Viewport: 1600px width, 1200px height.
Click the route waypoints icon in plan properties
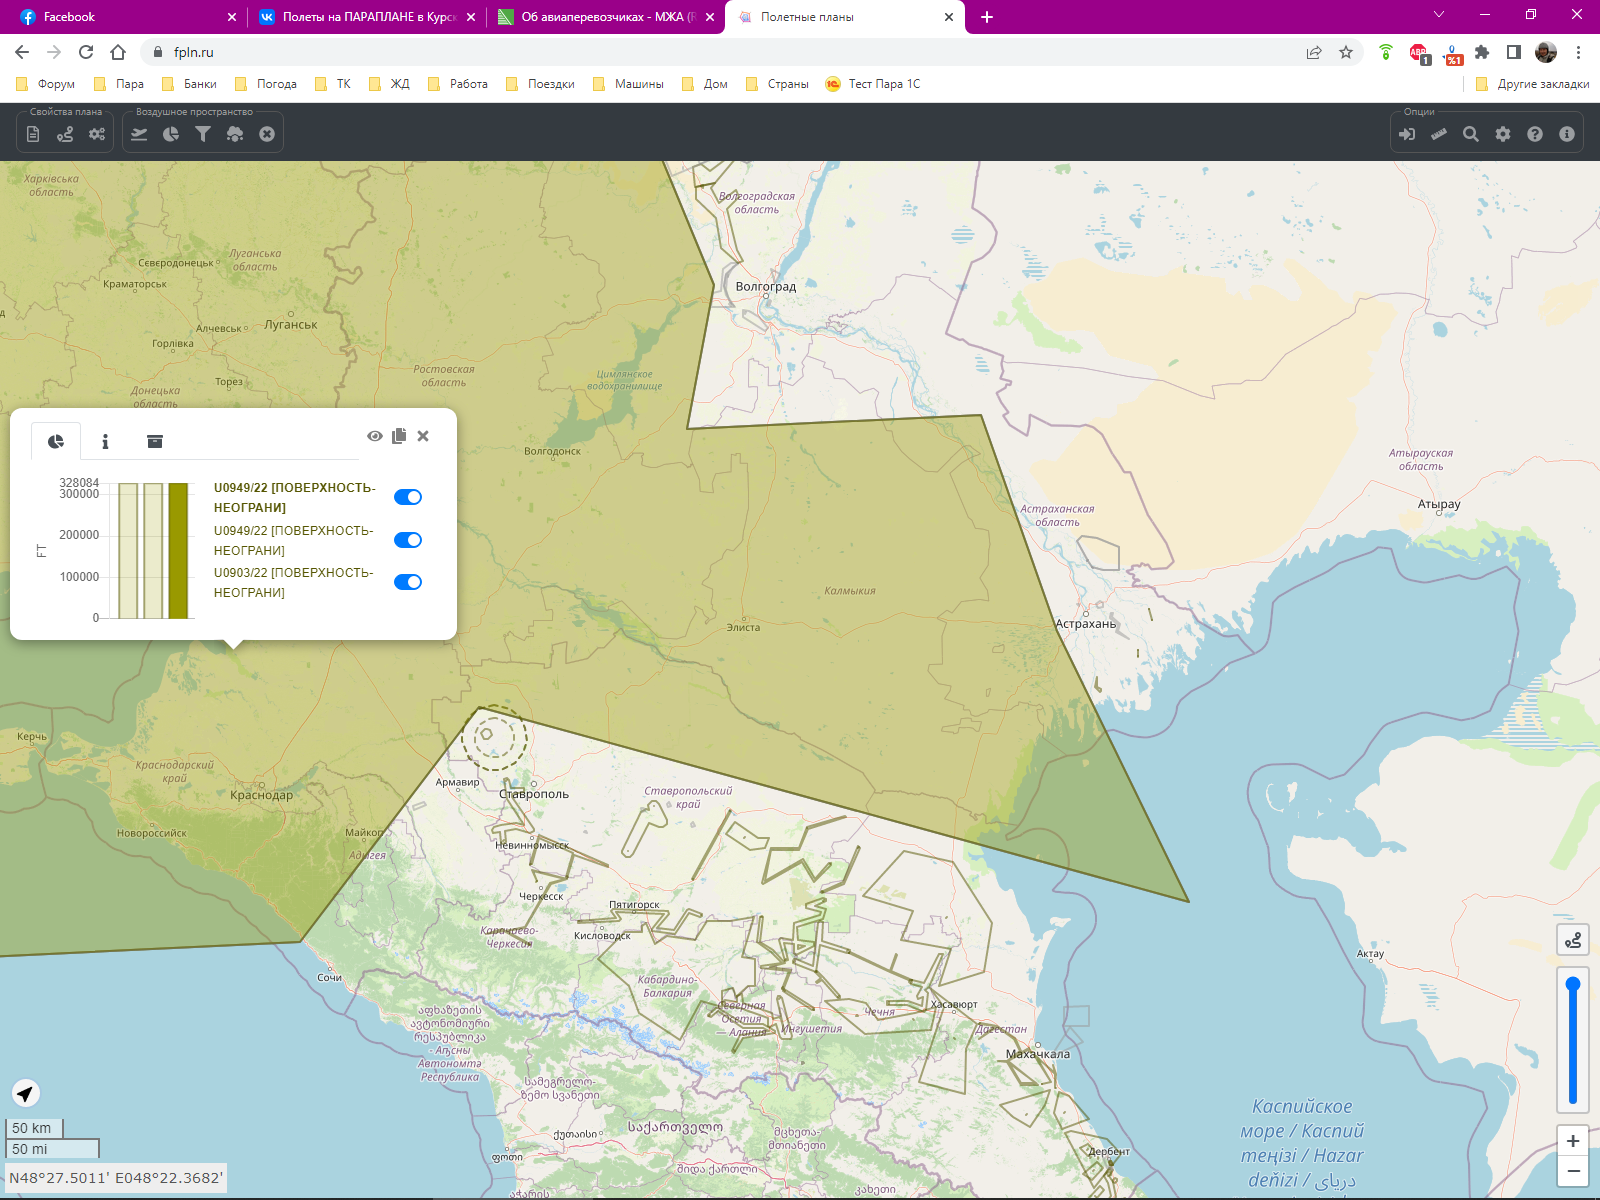[65, 134]
